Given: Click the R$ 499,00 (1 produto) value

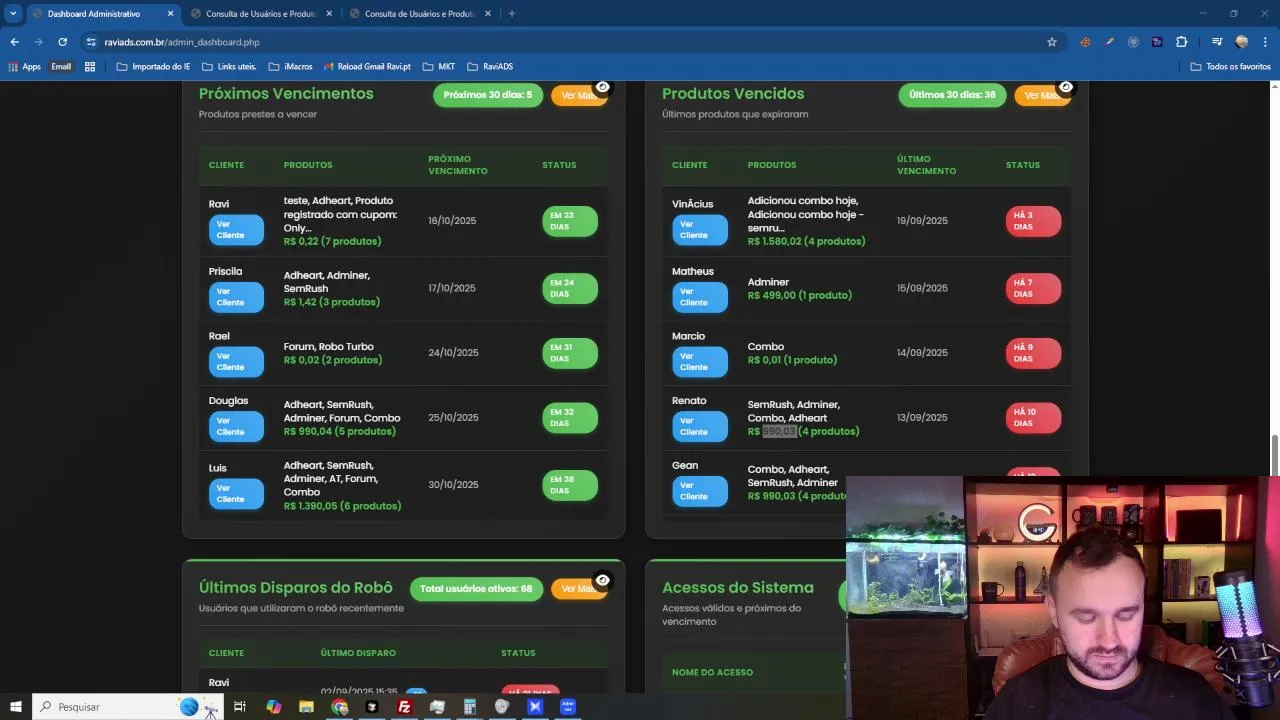Looking at the screenshot, I should 800,295.
